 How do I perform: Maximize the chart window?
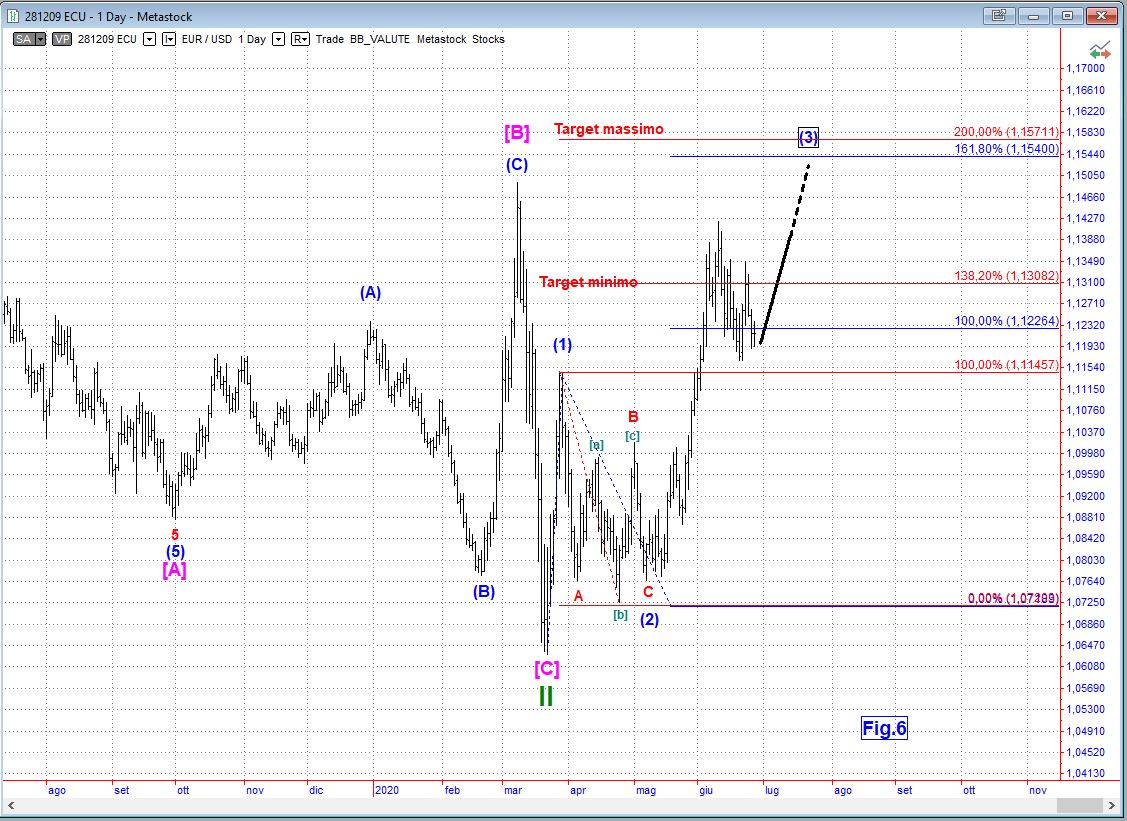pos(1067,16)
